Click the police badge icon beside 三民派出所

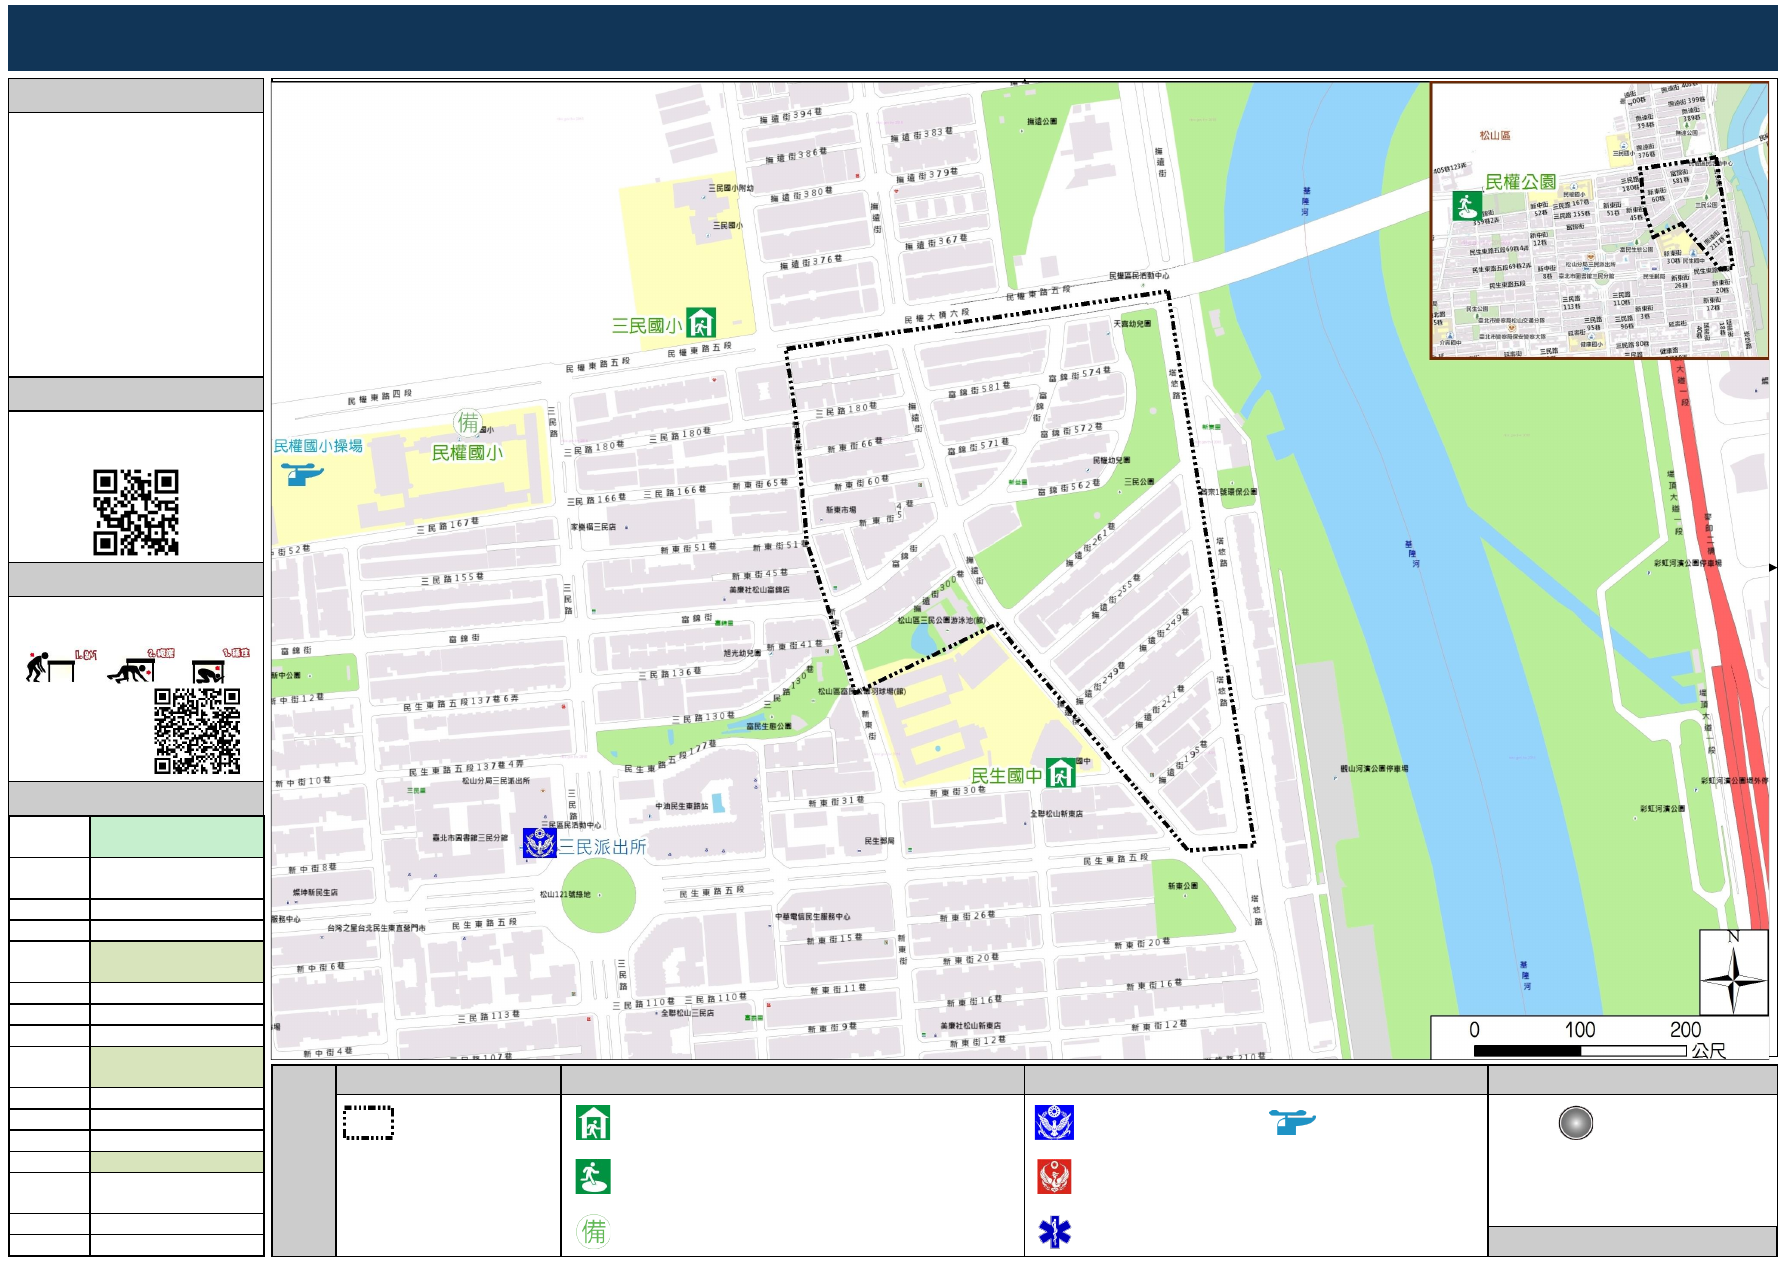pyautogui.click(x=540, y=843)
